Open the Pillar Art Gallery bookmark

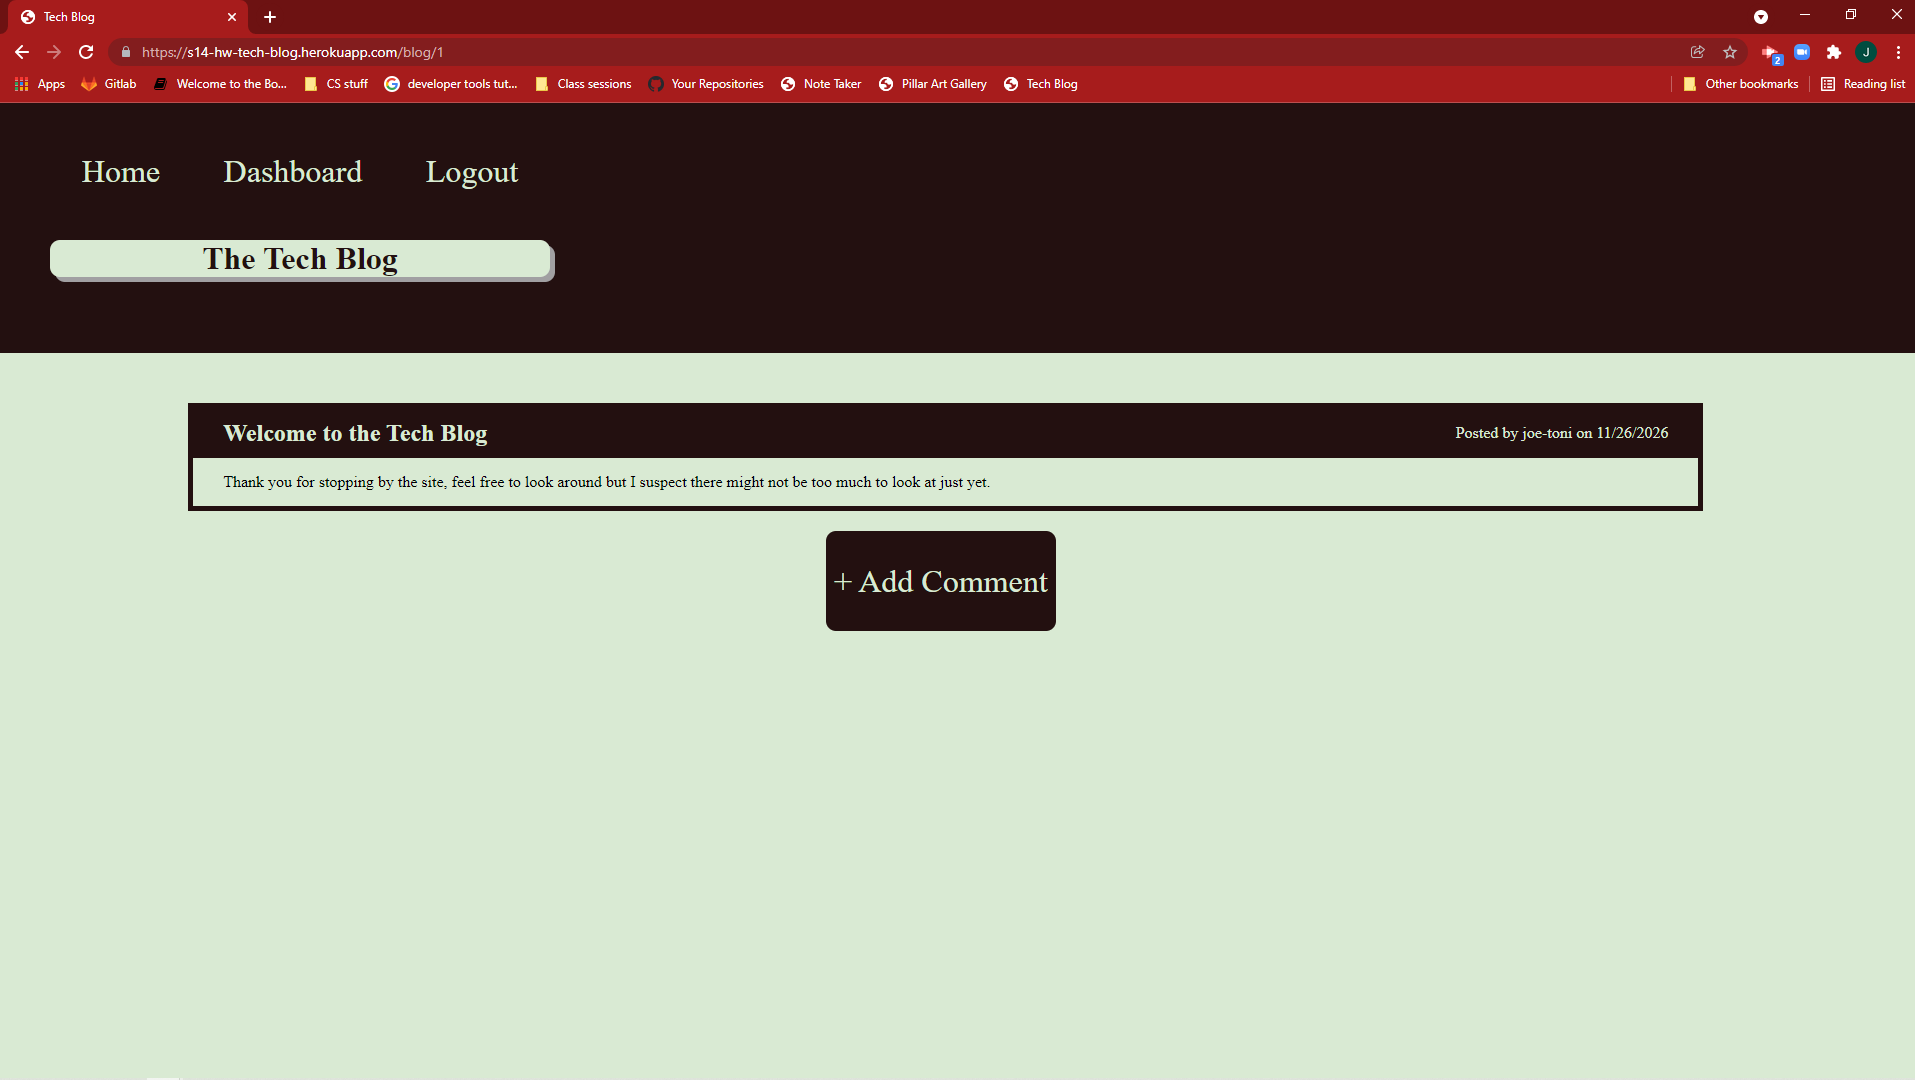pyautogui.click(x=932, y=84)
